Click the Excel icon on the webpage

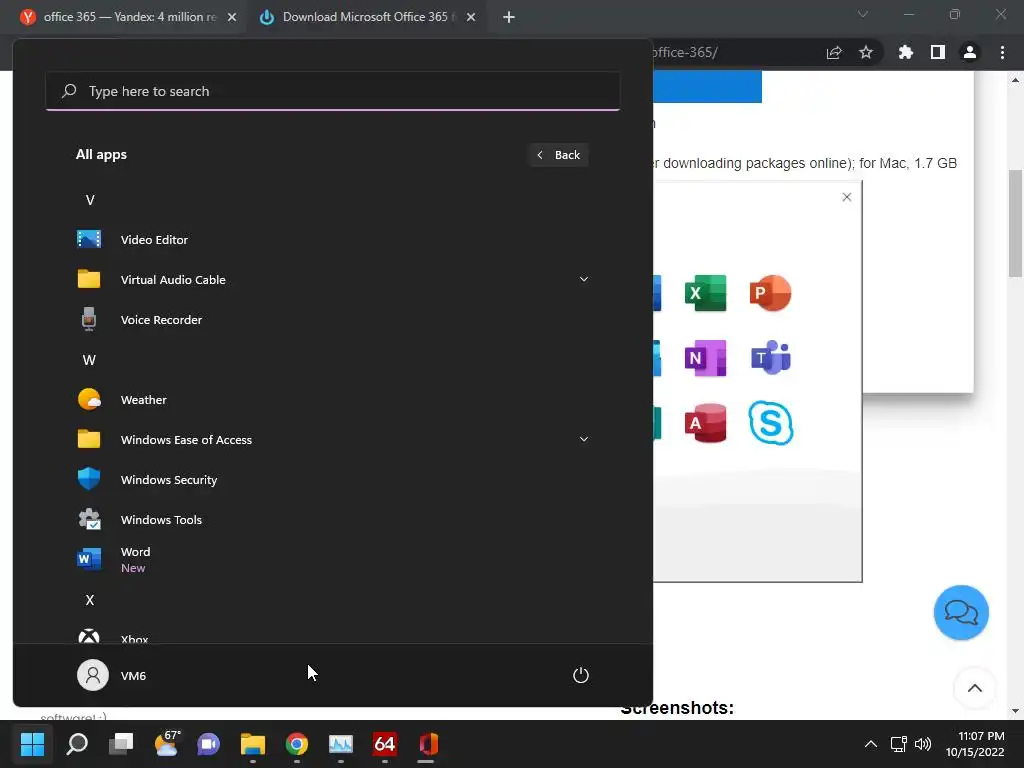point(705,293)
